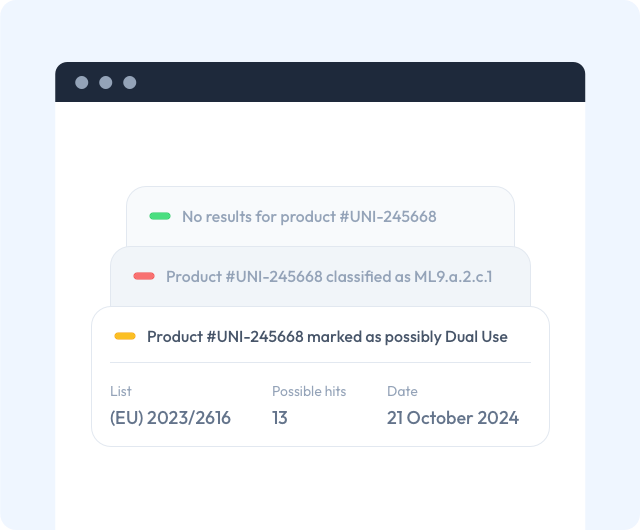Select the possible hits count 13
Screen dimensions: 640x530
point(280,418)
